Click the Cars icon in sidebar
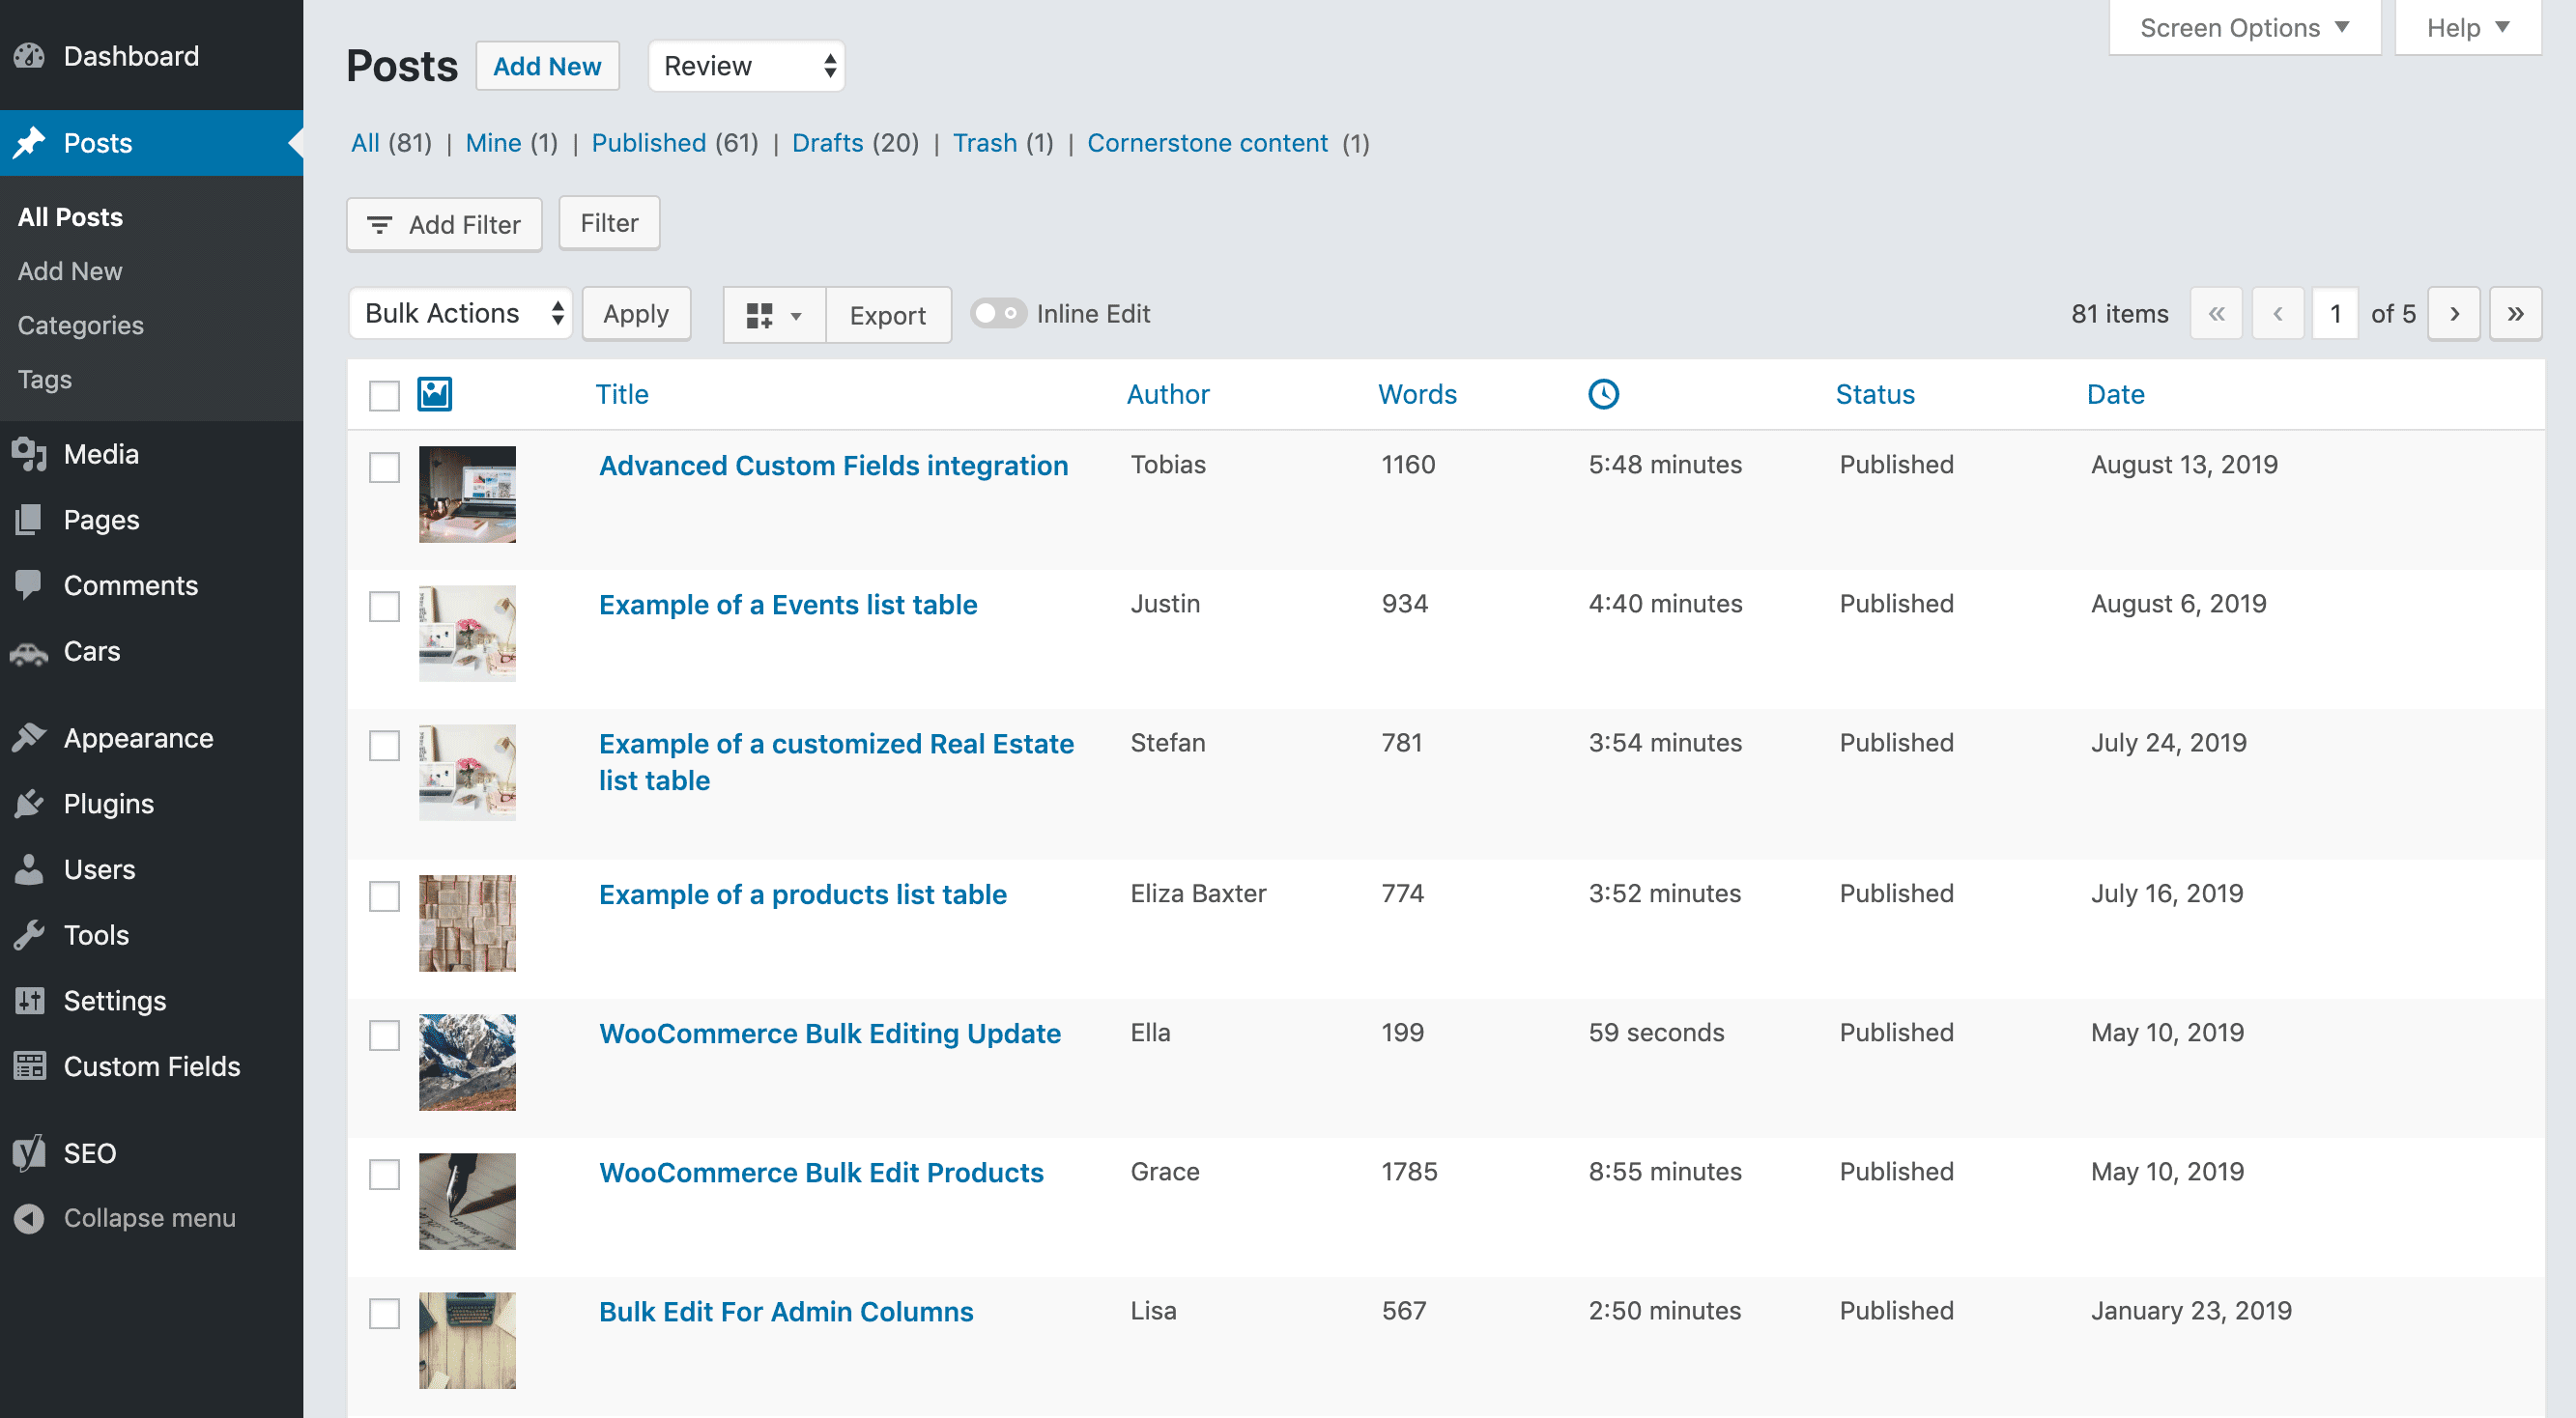The height and width of the screenshot is (1418, 2576). tap(29, 652)
